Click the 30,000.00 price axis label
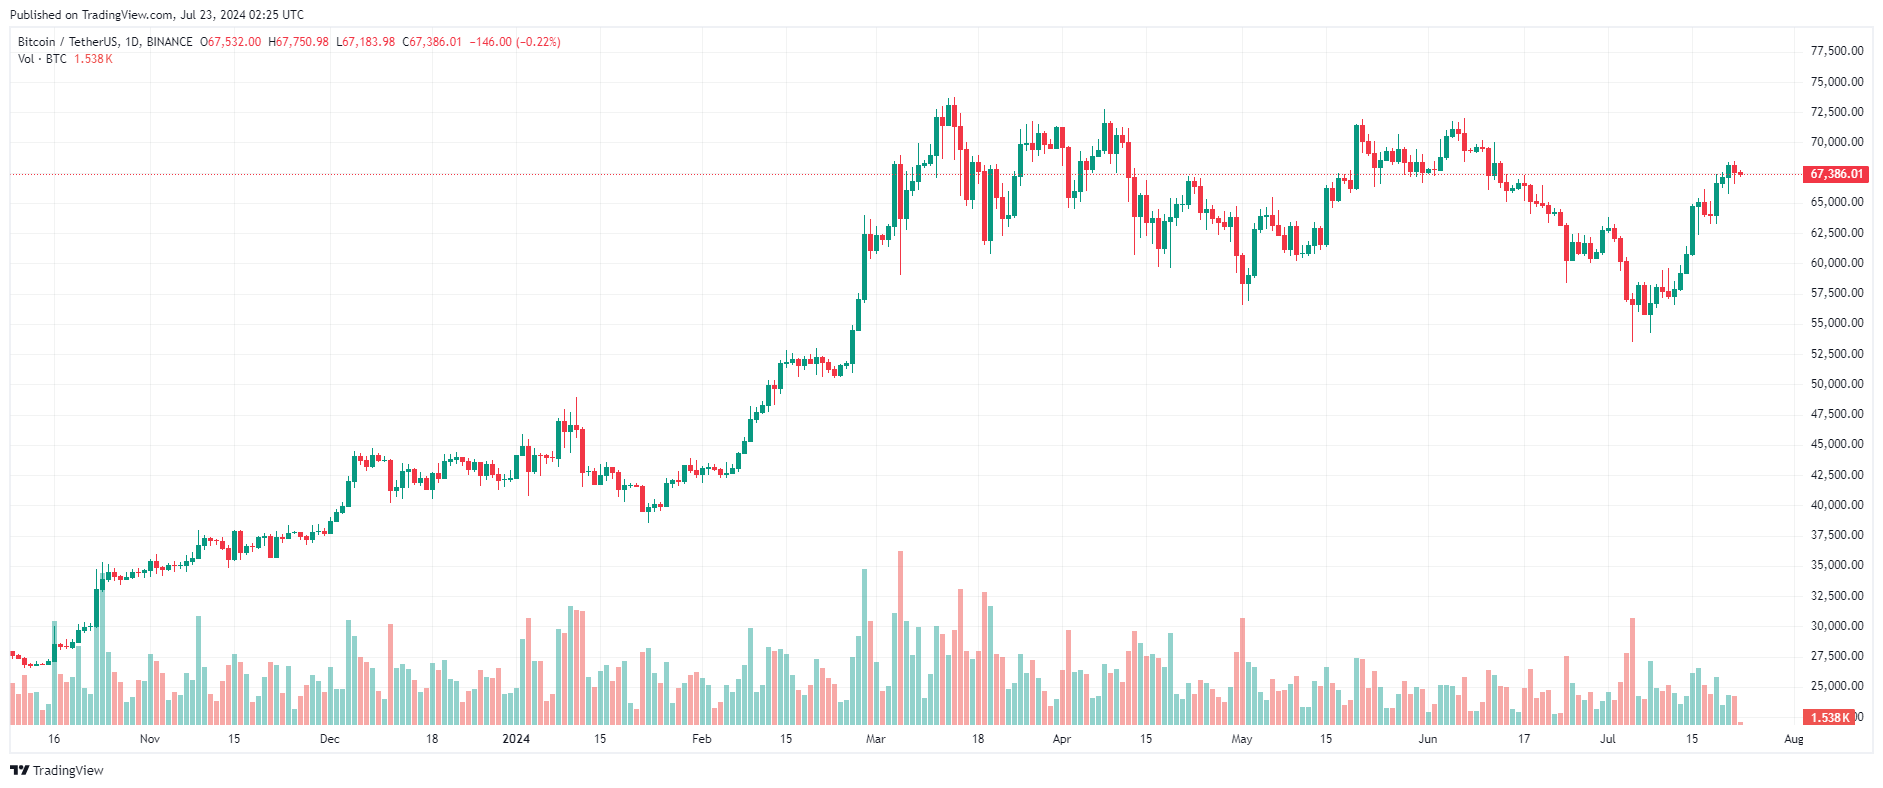The width and height of the screenshot is (1883, 788). [x=1837, y=626]
